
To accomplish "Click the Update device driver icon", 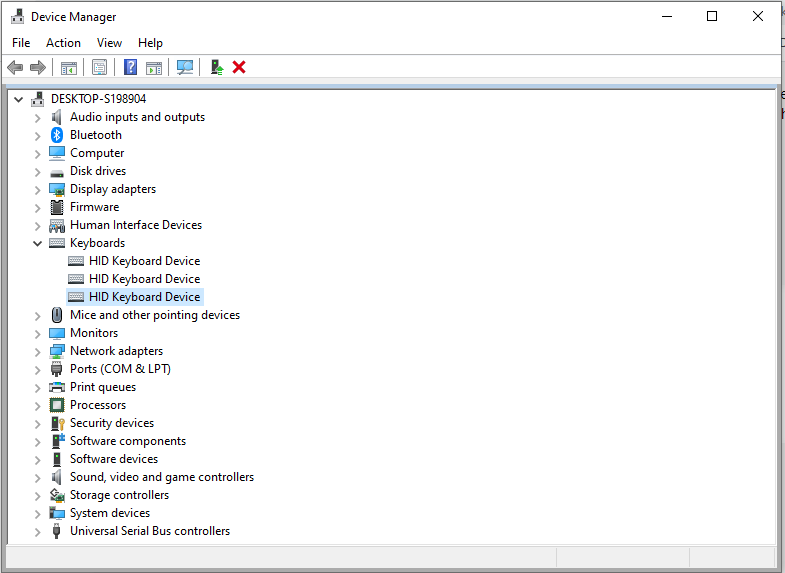I will click(216, 67).
